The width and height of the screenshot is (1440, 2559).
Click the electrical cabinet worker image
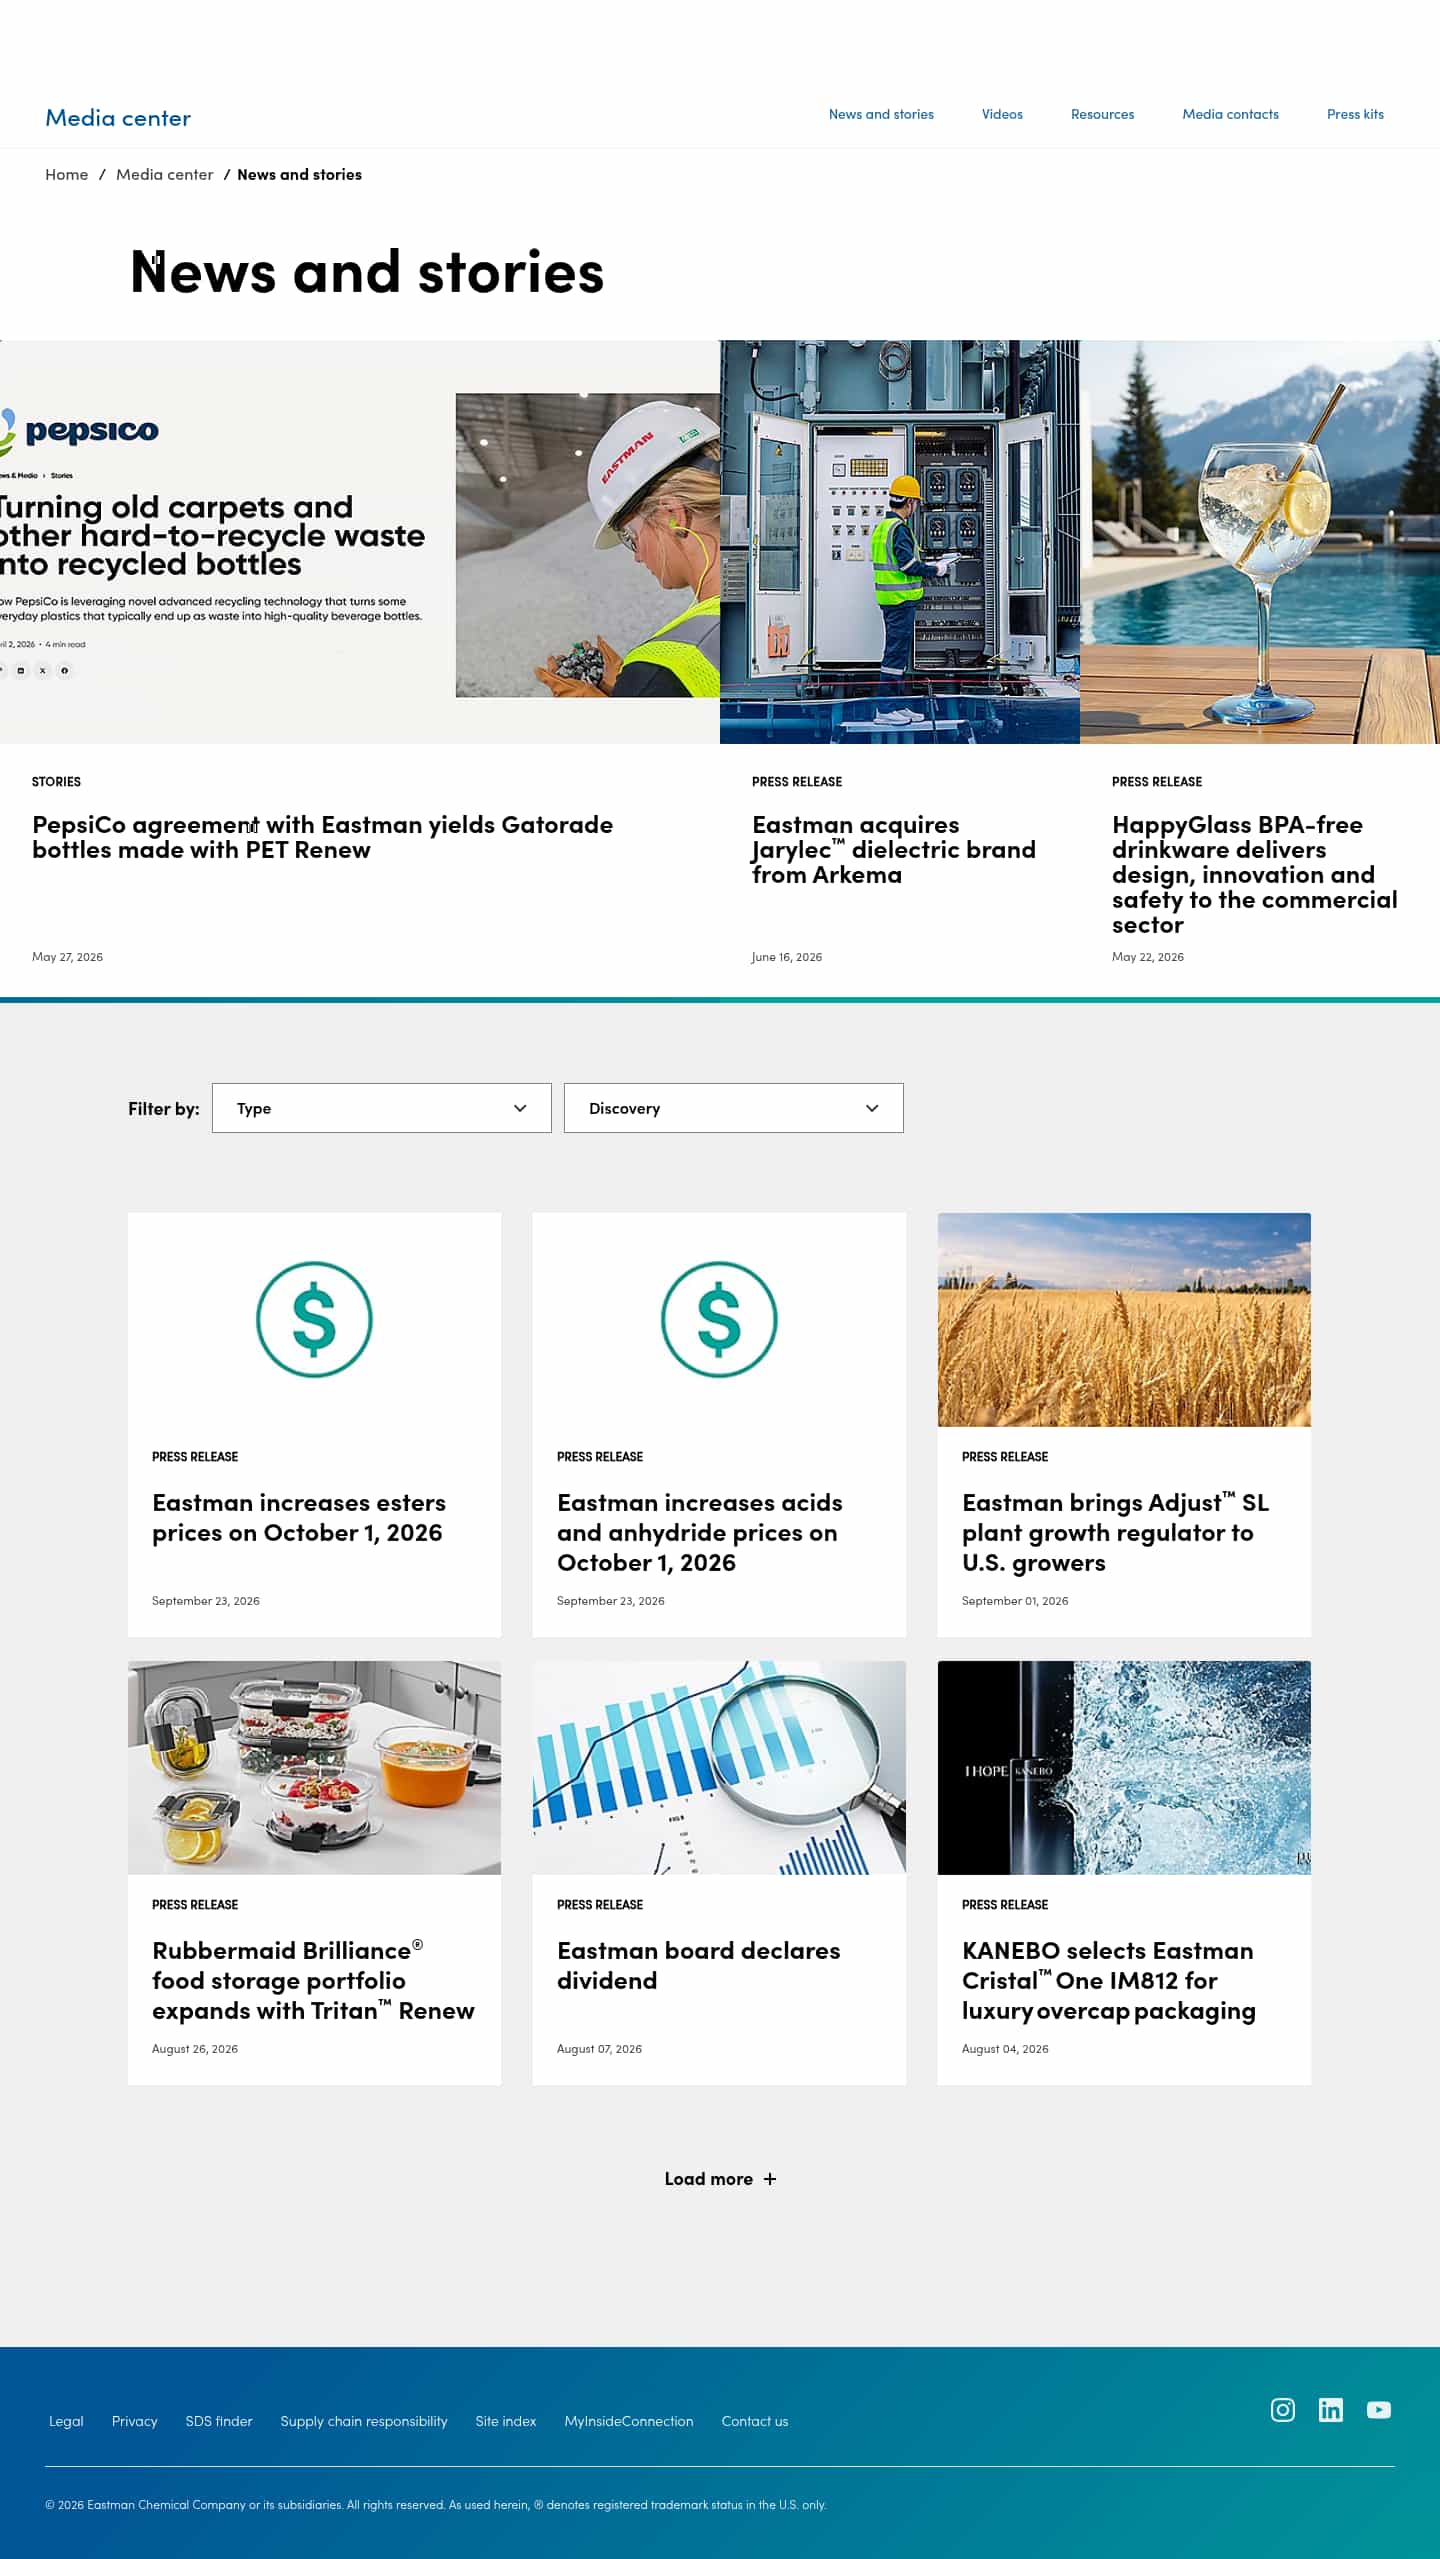pyautogui.click(x=900, y=541)
